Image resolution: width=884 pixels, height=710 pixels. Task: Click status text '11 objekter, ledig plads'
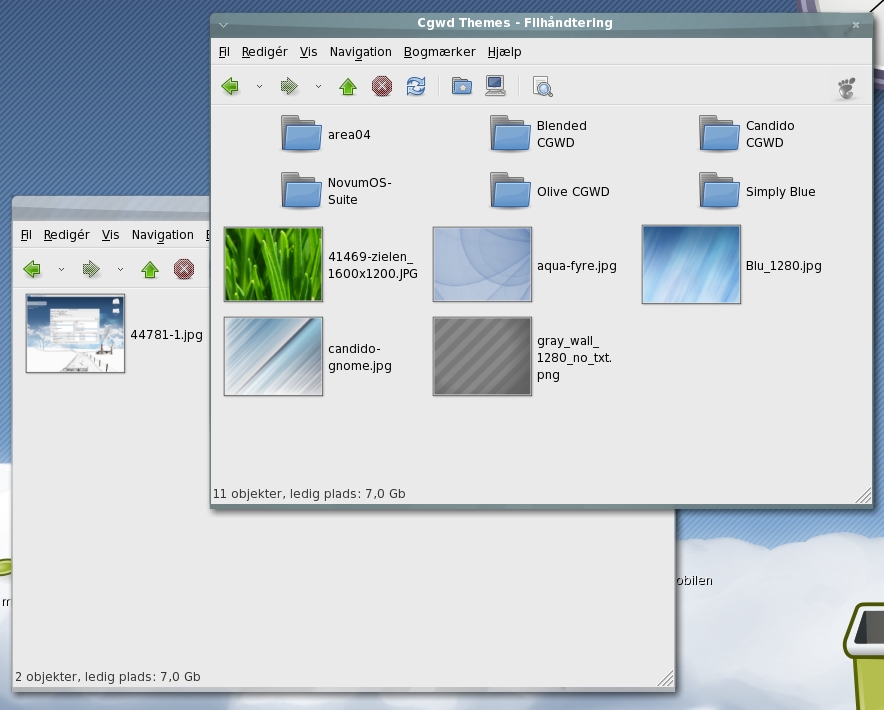[309, 494]
